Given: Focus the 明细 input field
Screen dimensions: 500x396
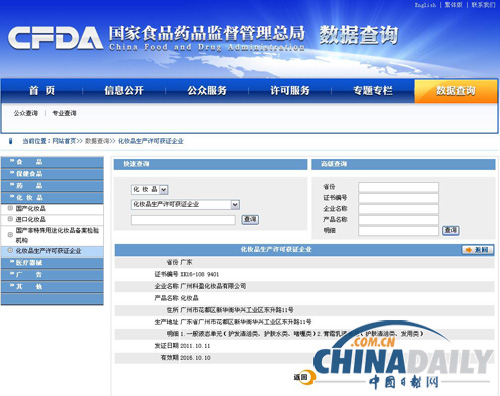Looking at the screenshot, I should 398,231.
